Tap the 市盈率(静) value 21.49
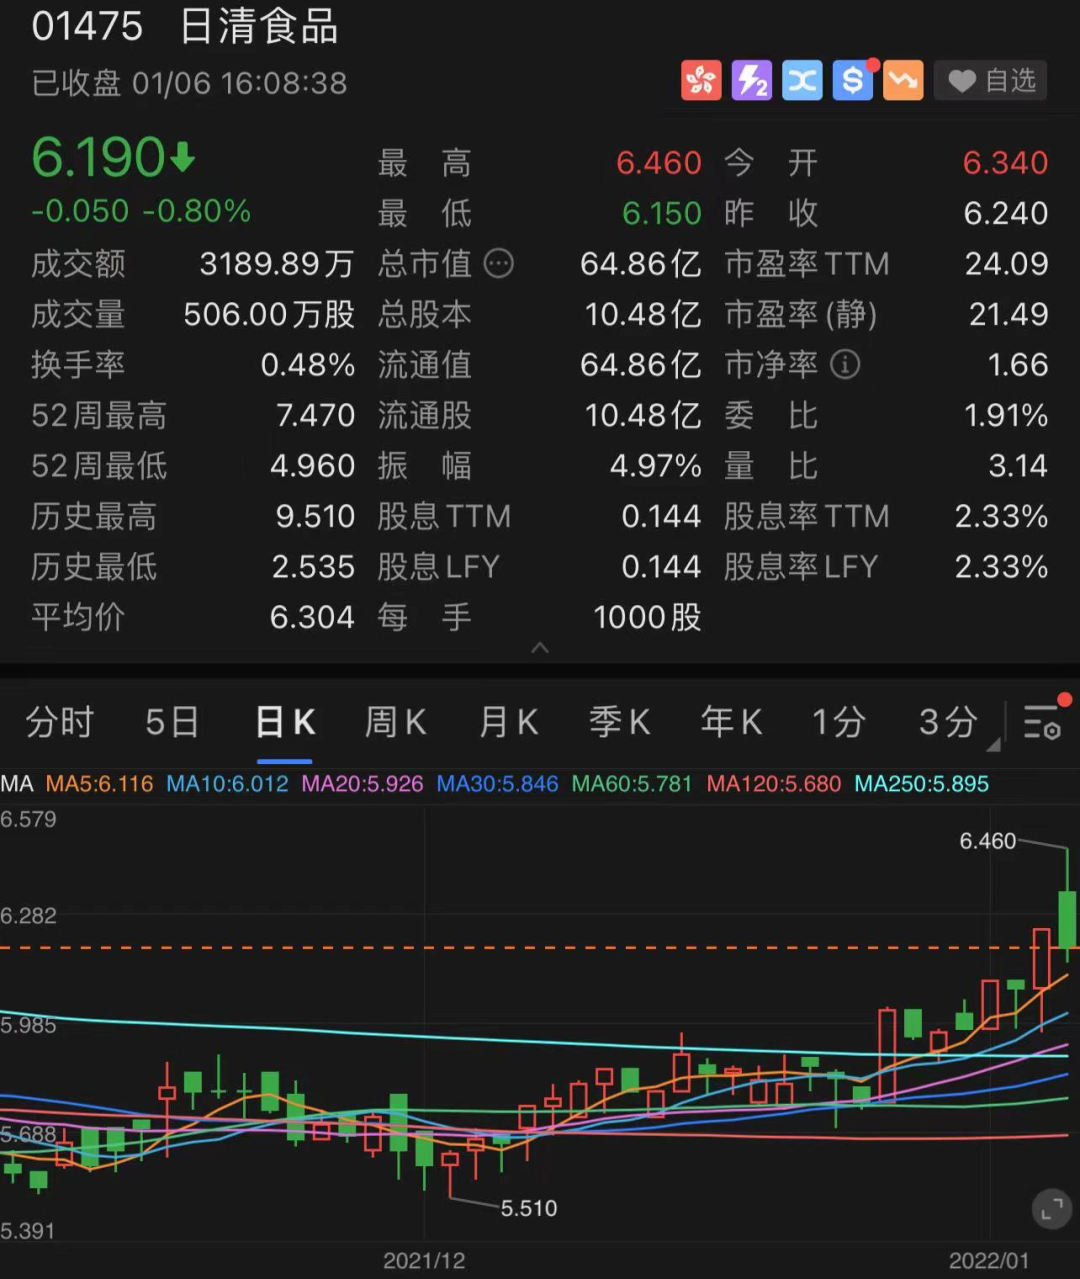 coord(1009,315)
